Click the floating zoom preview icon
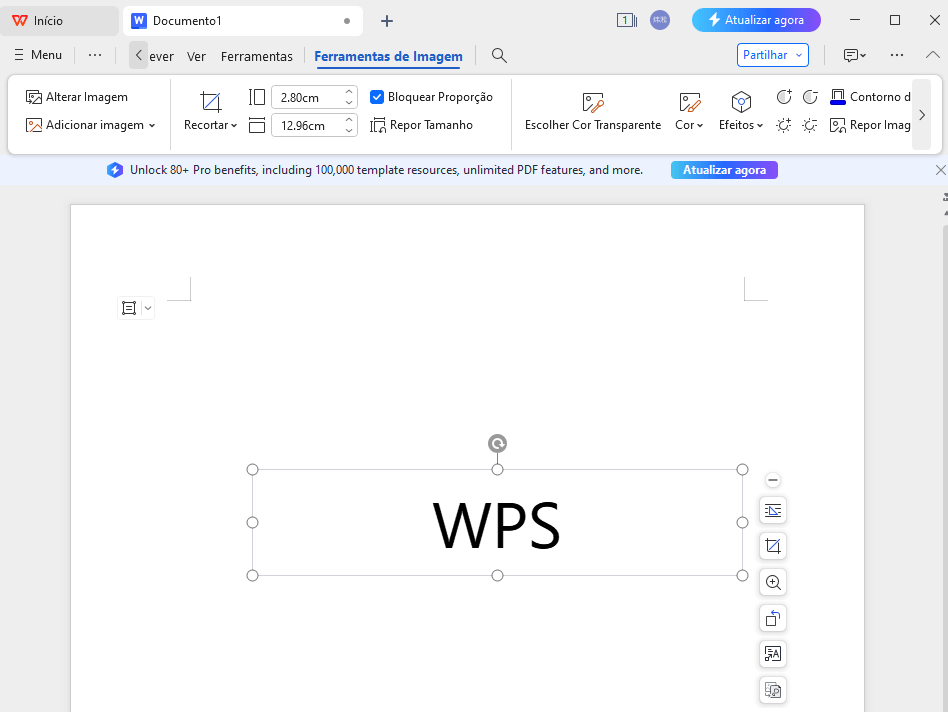This screenshot has height=712, width=948. point(773,582)
